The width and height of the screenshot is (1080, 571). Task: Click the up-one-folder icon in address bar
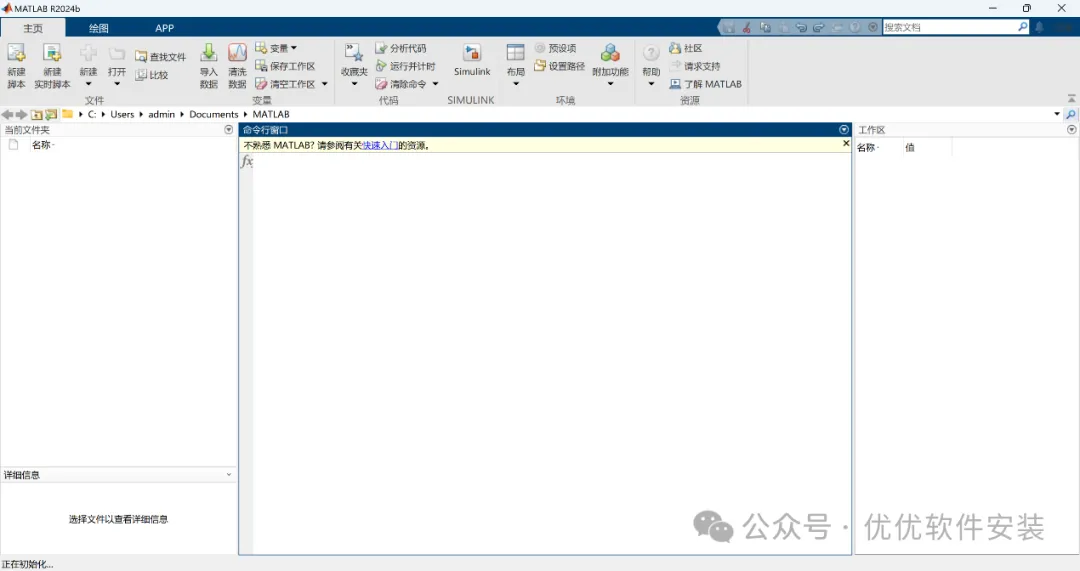(37, 114)
